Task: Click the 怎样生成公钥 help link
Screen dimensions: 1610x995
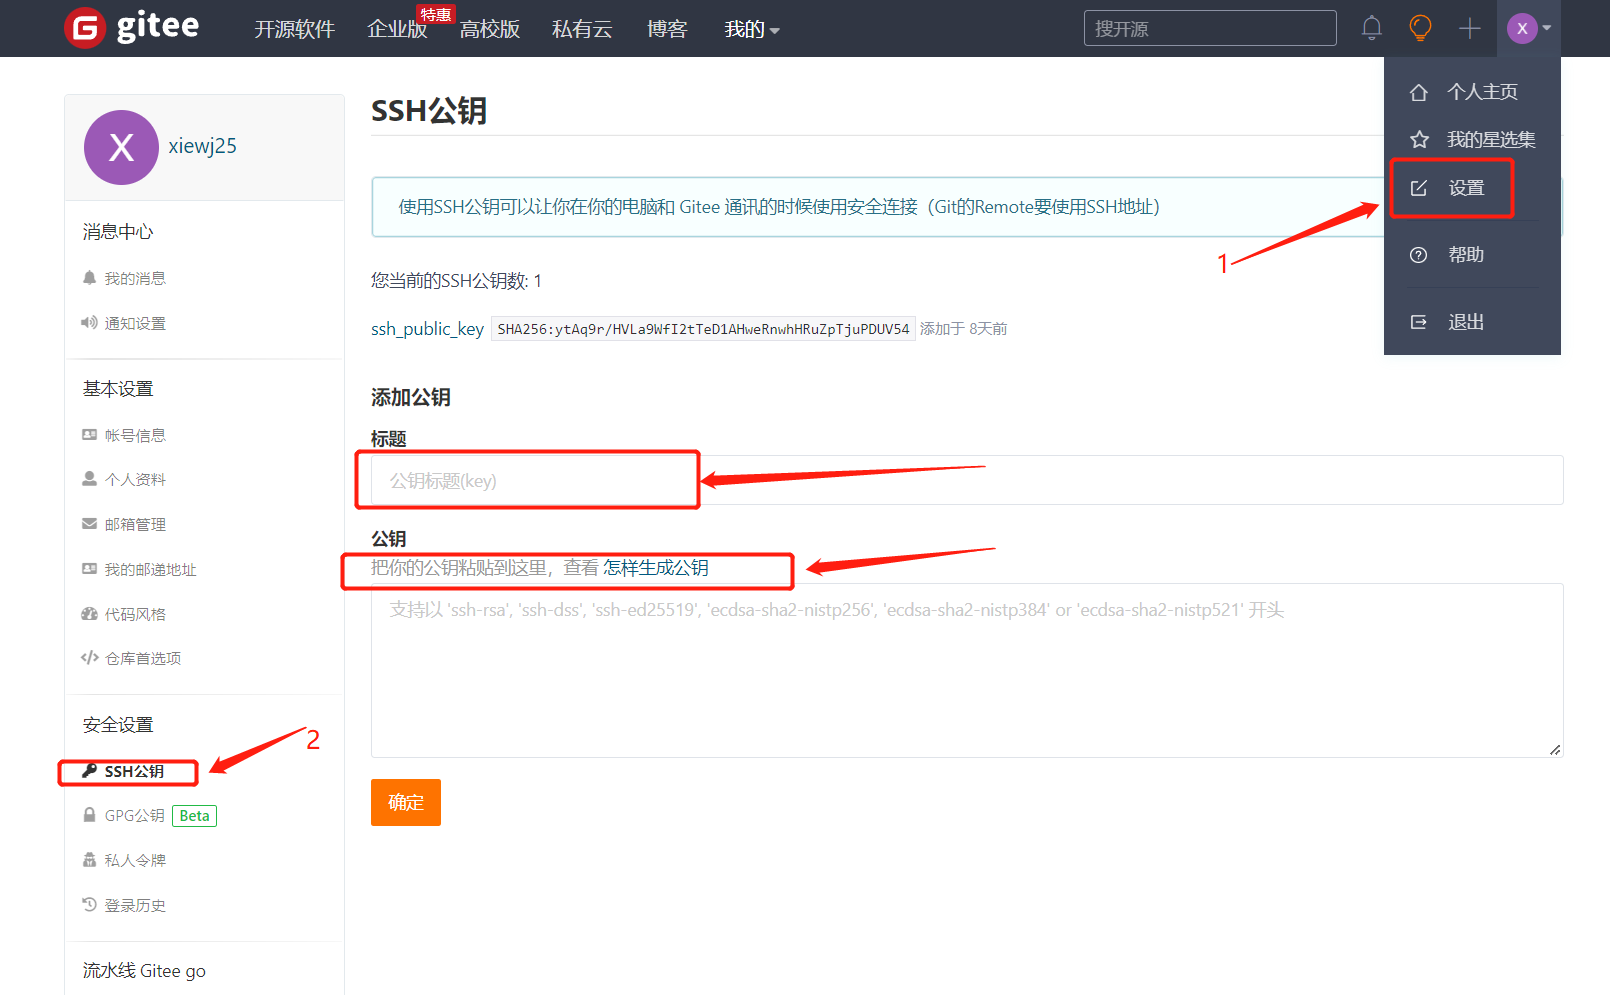Action: tap(656, 568)
